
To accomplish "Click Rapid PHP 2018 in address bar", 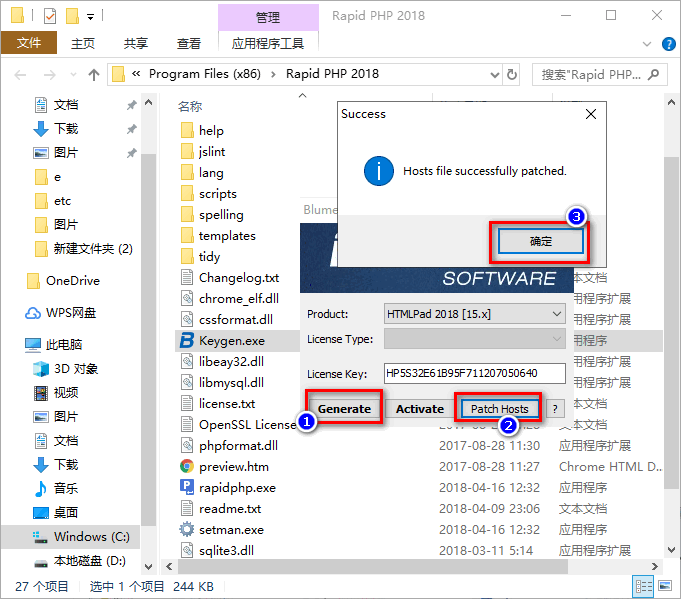I will tap(332, 74).
